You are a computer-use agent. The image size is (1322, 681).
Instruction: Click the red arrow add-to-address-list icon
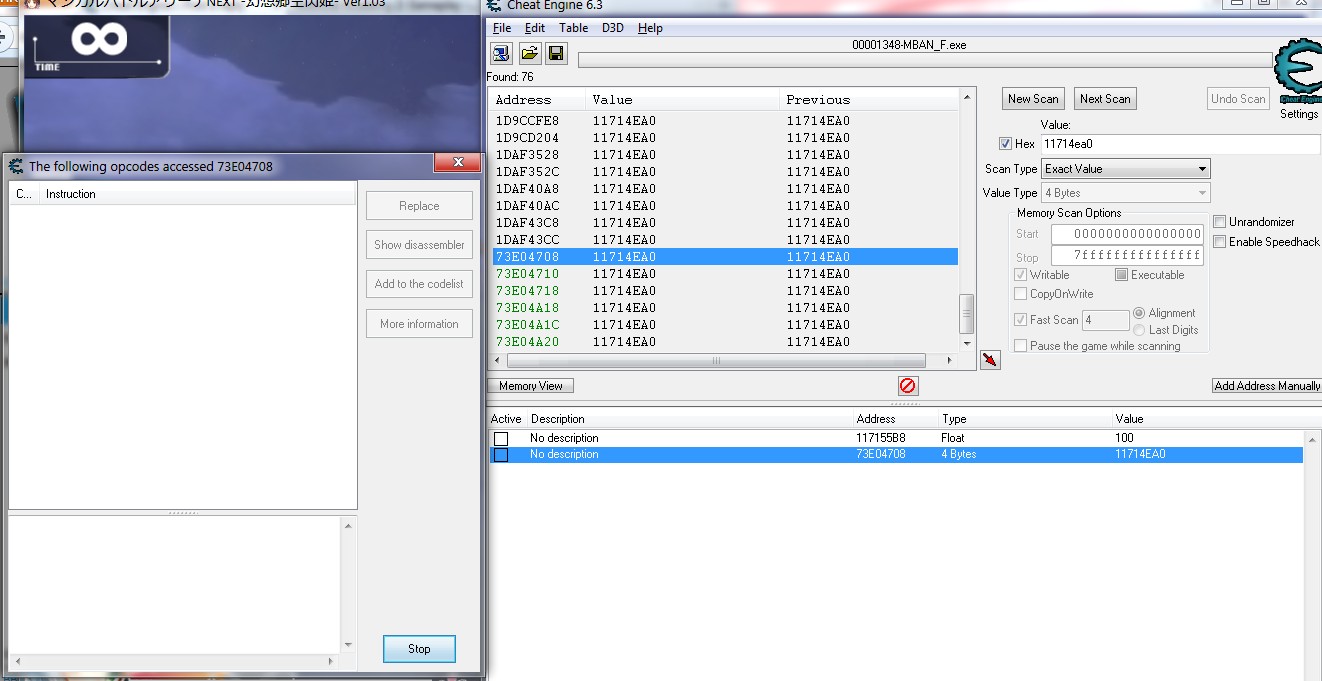point(990,360)
